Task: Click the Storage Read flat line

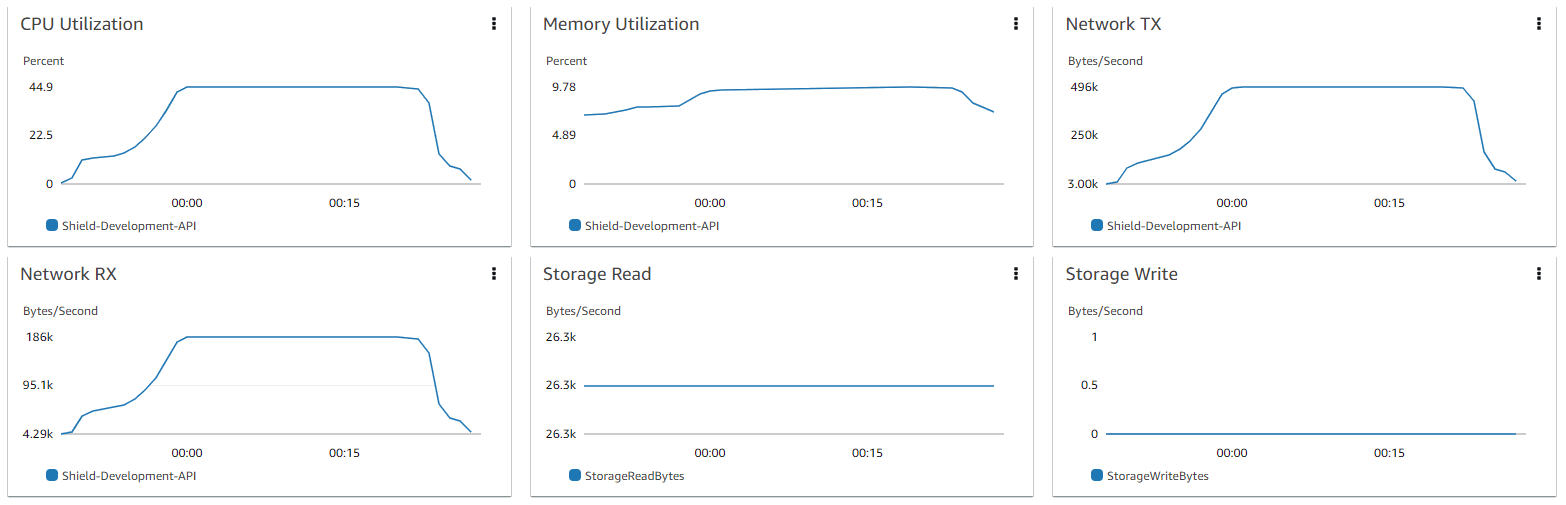Action: 790,385
